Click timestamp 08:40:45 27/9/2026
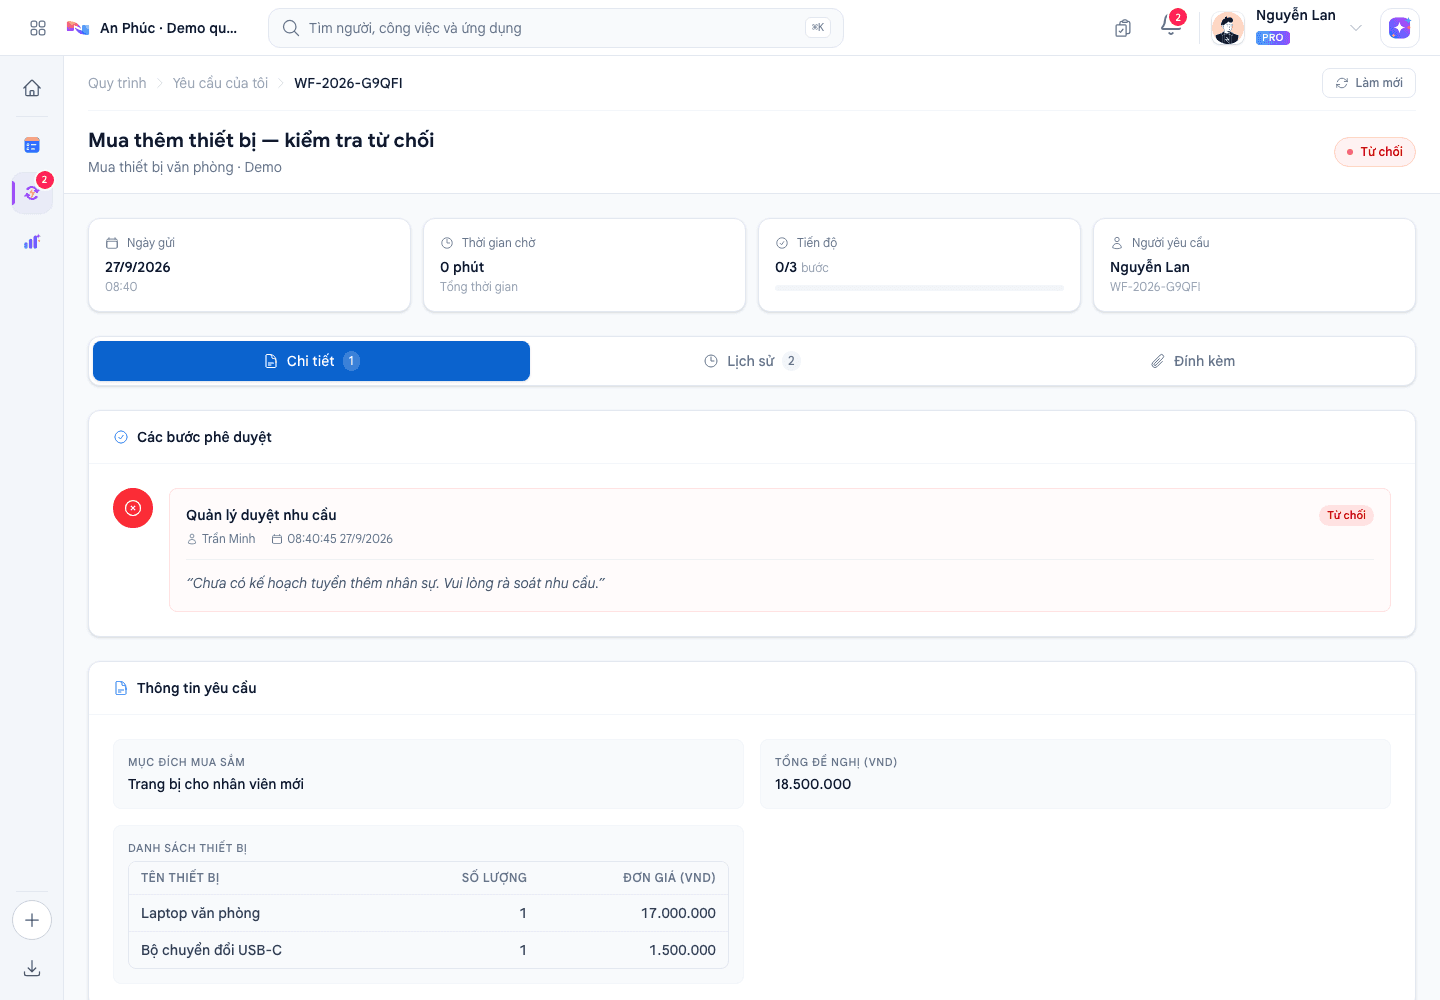The width and height of the screenshot is (1440, 1000). point(340,539)
